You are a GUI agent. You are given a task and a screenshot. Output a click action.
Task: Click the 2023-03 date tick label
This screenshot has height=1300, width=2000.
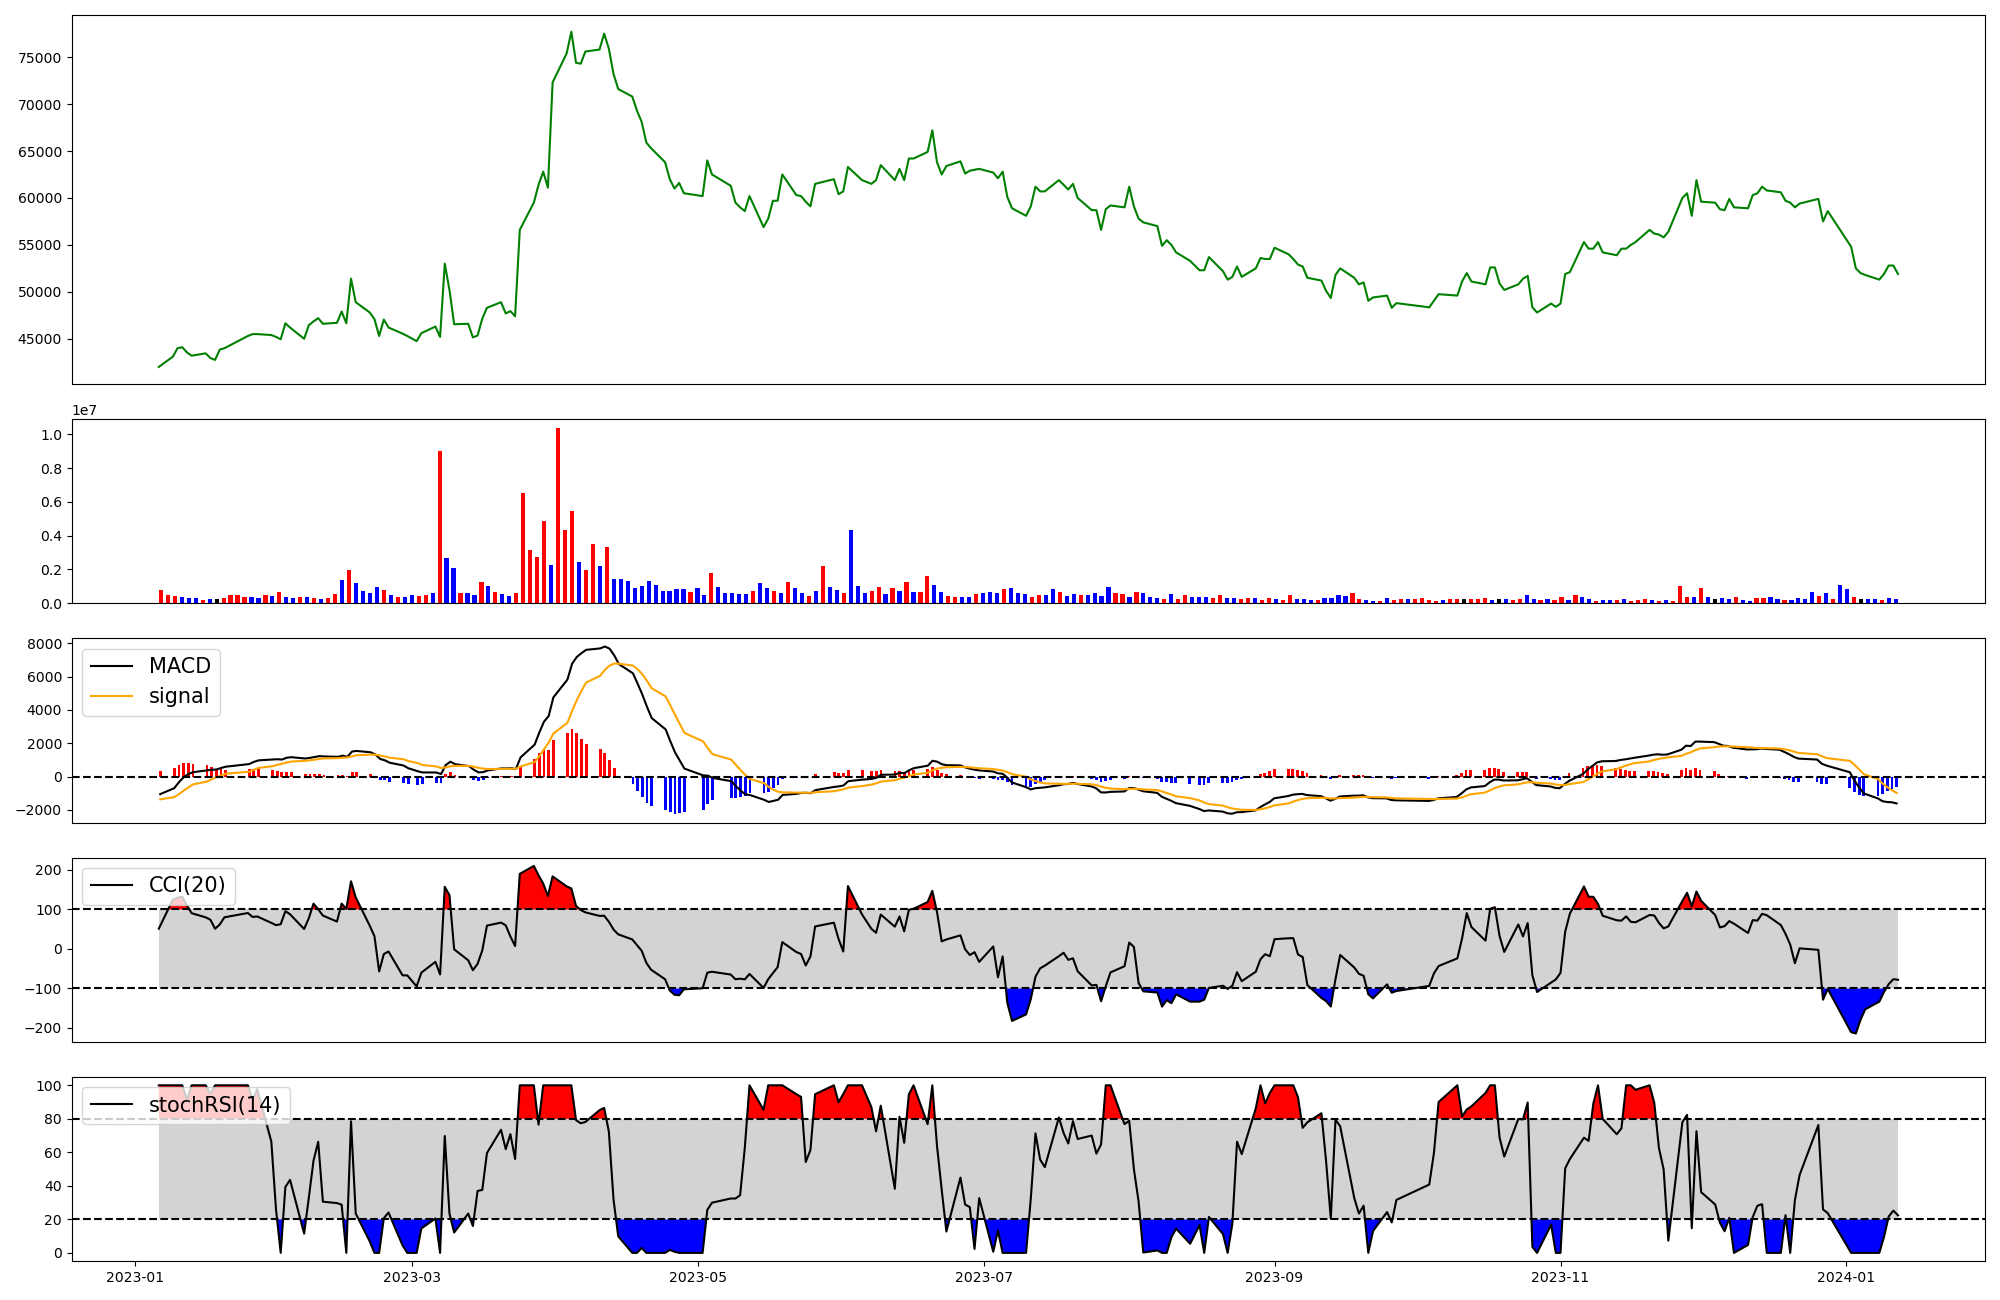(x=412, y=1277)
